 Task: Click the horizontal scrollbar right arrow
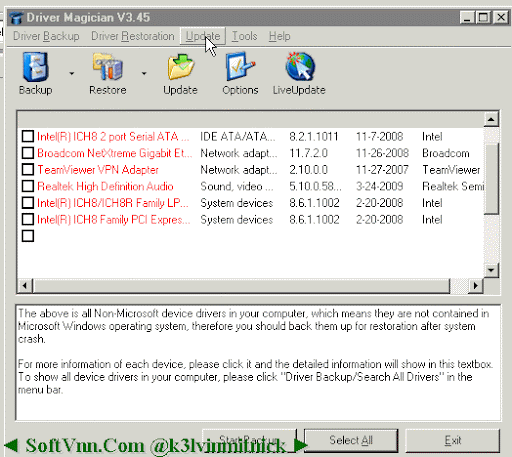tap(476, 286)
